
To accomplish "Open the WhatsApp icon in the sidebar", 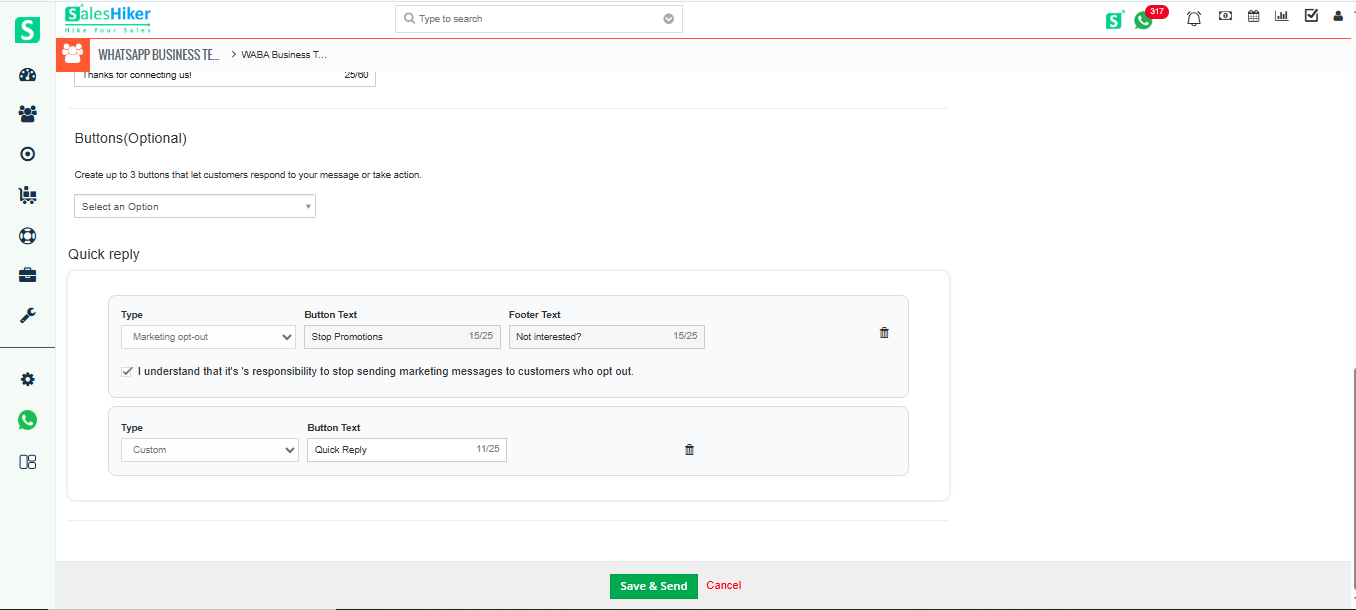I will [27, 419].
